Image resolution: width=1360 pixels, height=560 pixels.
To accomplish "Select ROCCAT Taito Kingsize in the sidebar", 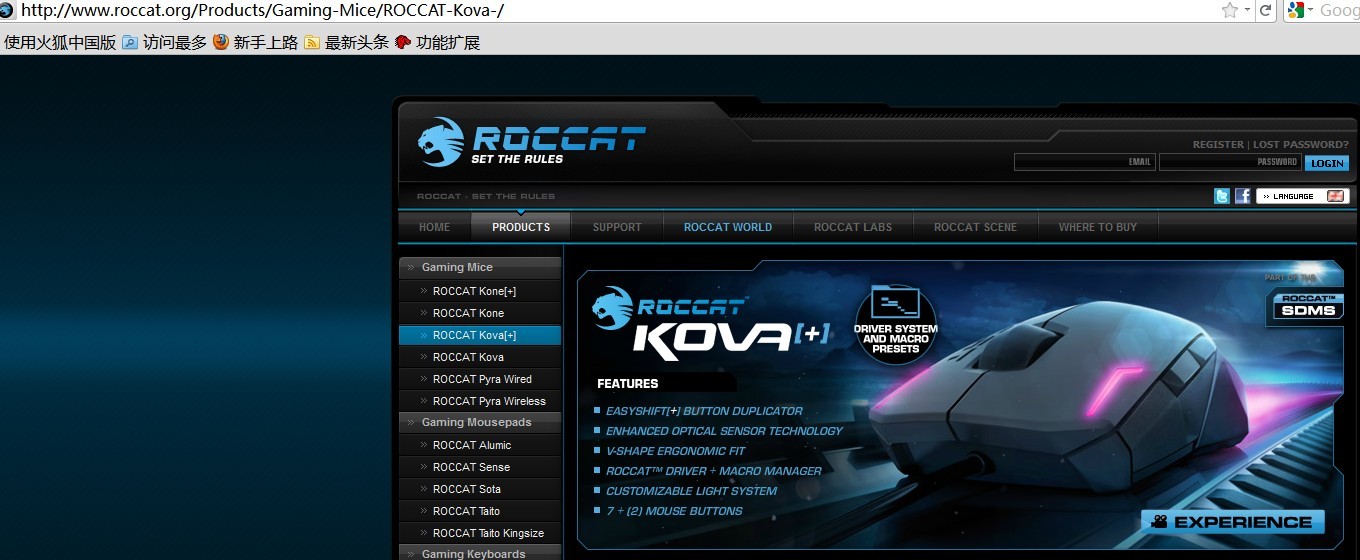I will click(480, 533).
